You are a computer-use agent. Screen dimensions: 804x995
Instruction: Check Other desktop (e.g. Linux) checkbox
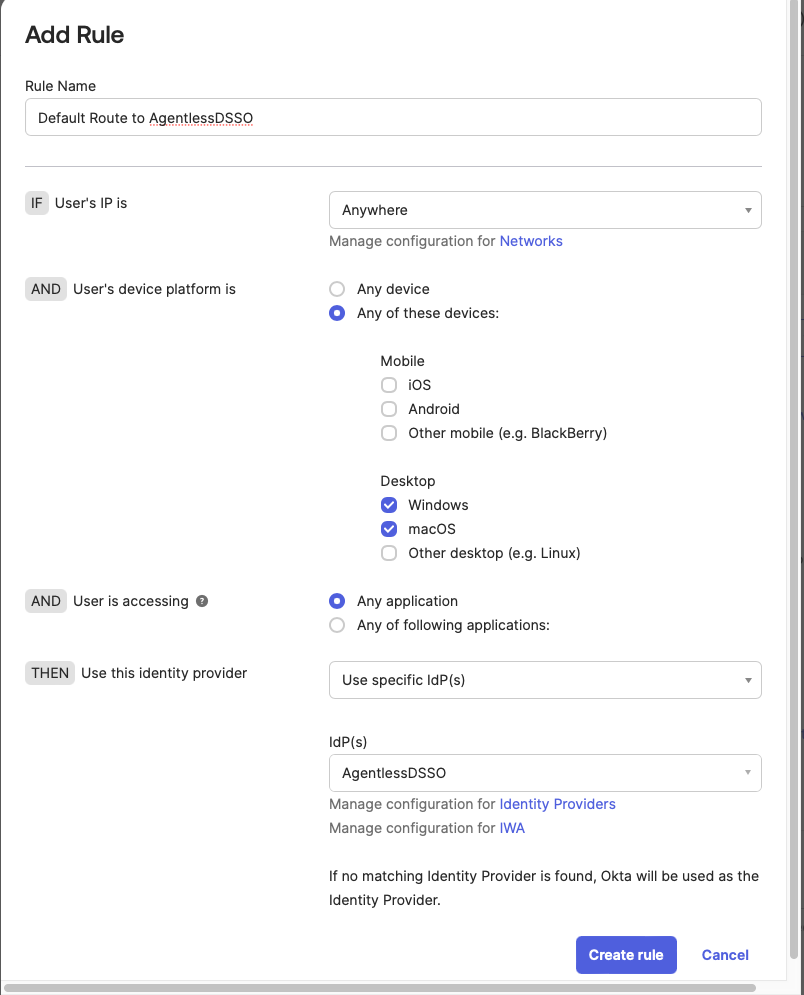(389, 553)
